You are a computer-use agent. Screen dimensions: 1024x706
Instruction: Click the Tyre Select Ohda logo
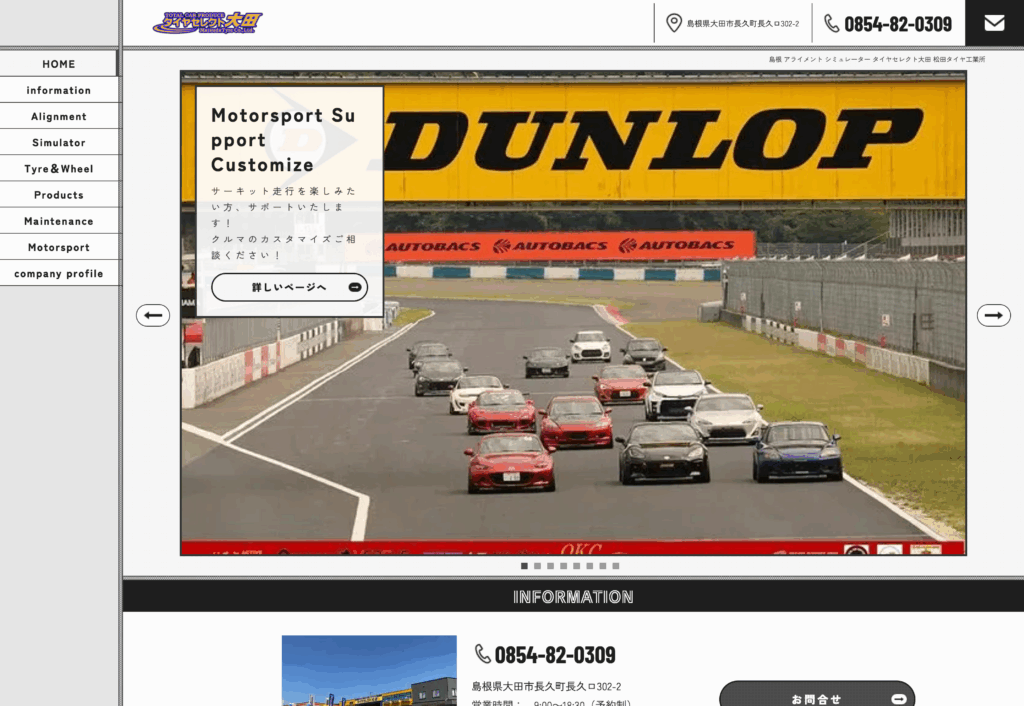[x=207, y=22]
